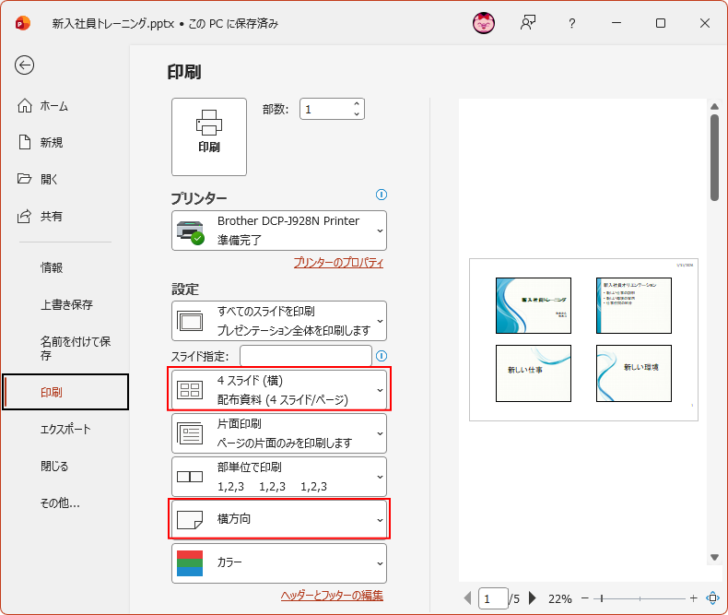
Task: Click the copies number input field
Action: coord(326,109)
